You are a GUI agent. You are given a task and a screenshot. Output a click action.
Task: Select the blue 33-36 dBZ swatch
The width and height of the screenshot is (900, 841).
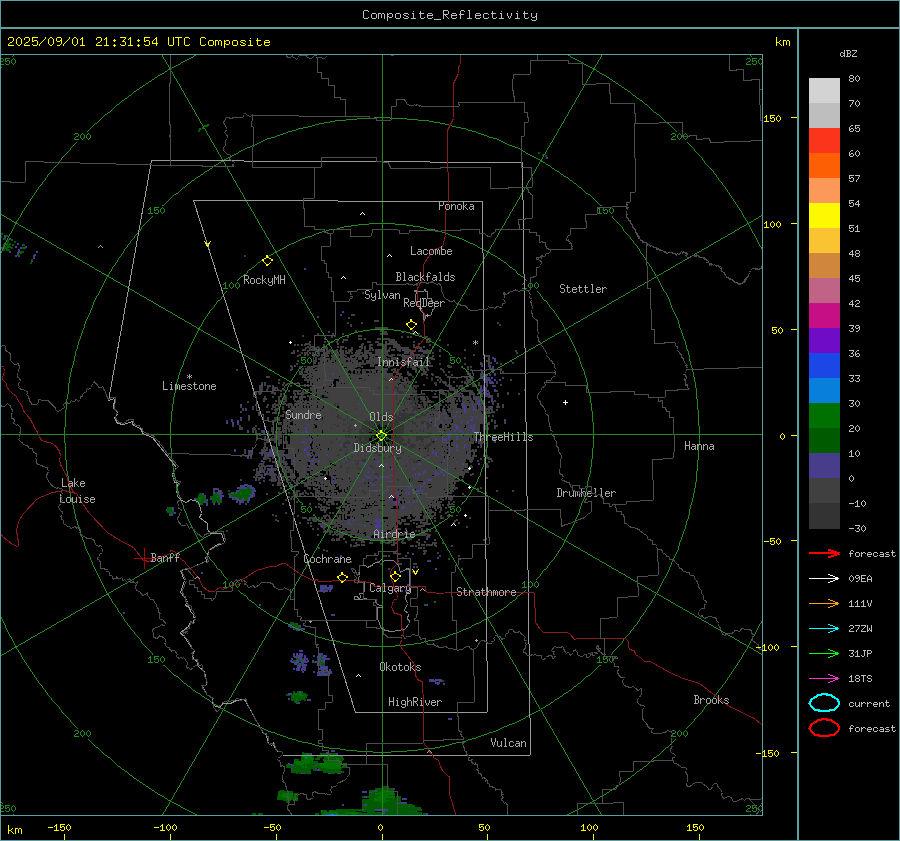tap(824, 366)
